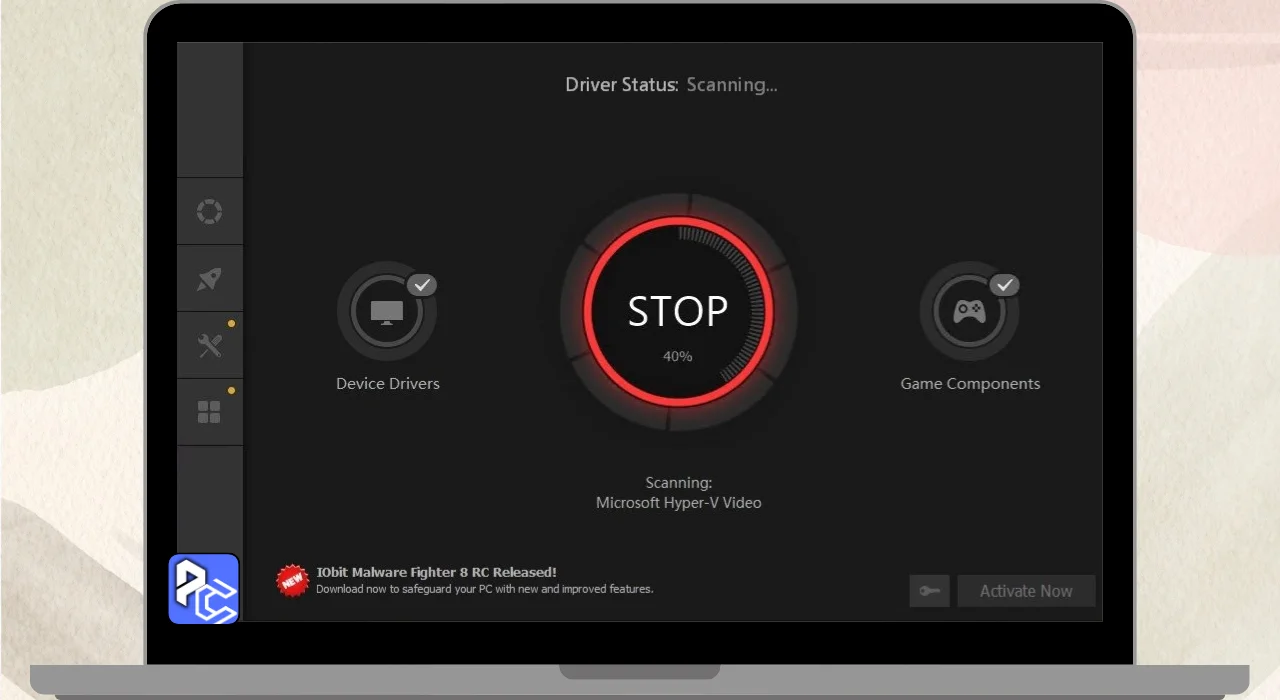Toggle the Device Drivers checkmark

pyautogui.click(x=422, y=285)
